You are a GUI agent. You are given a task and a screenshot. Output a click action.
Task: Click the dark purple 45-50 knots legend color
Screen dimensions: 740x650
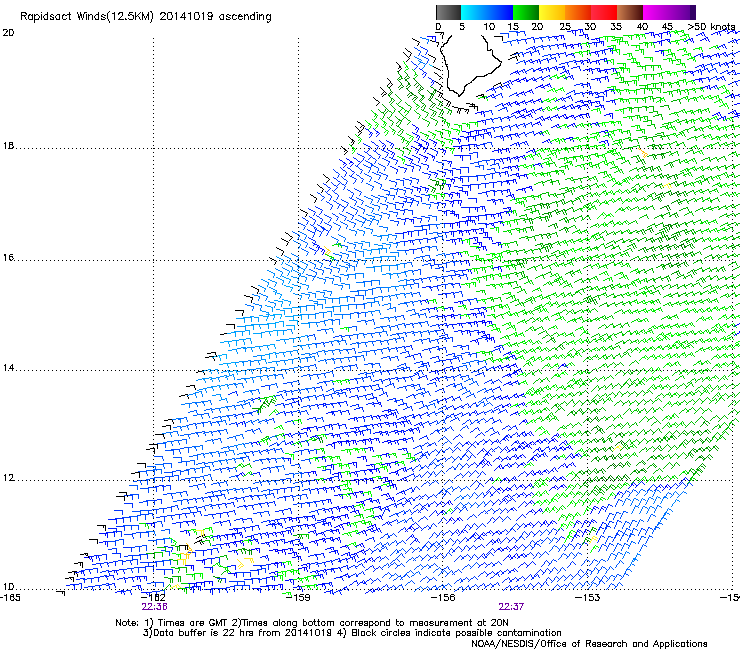click(682, 12)
